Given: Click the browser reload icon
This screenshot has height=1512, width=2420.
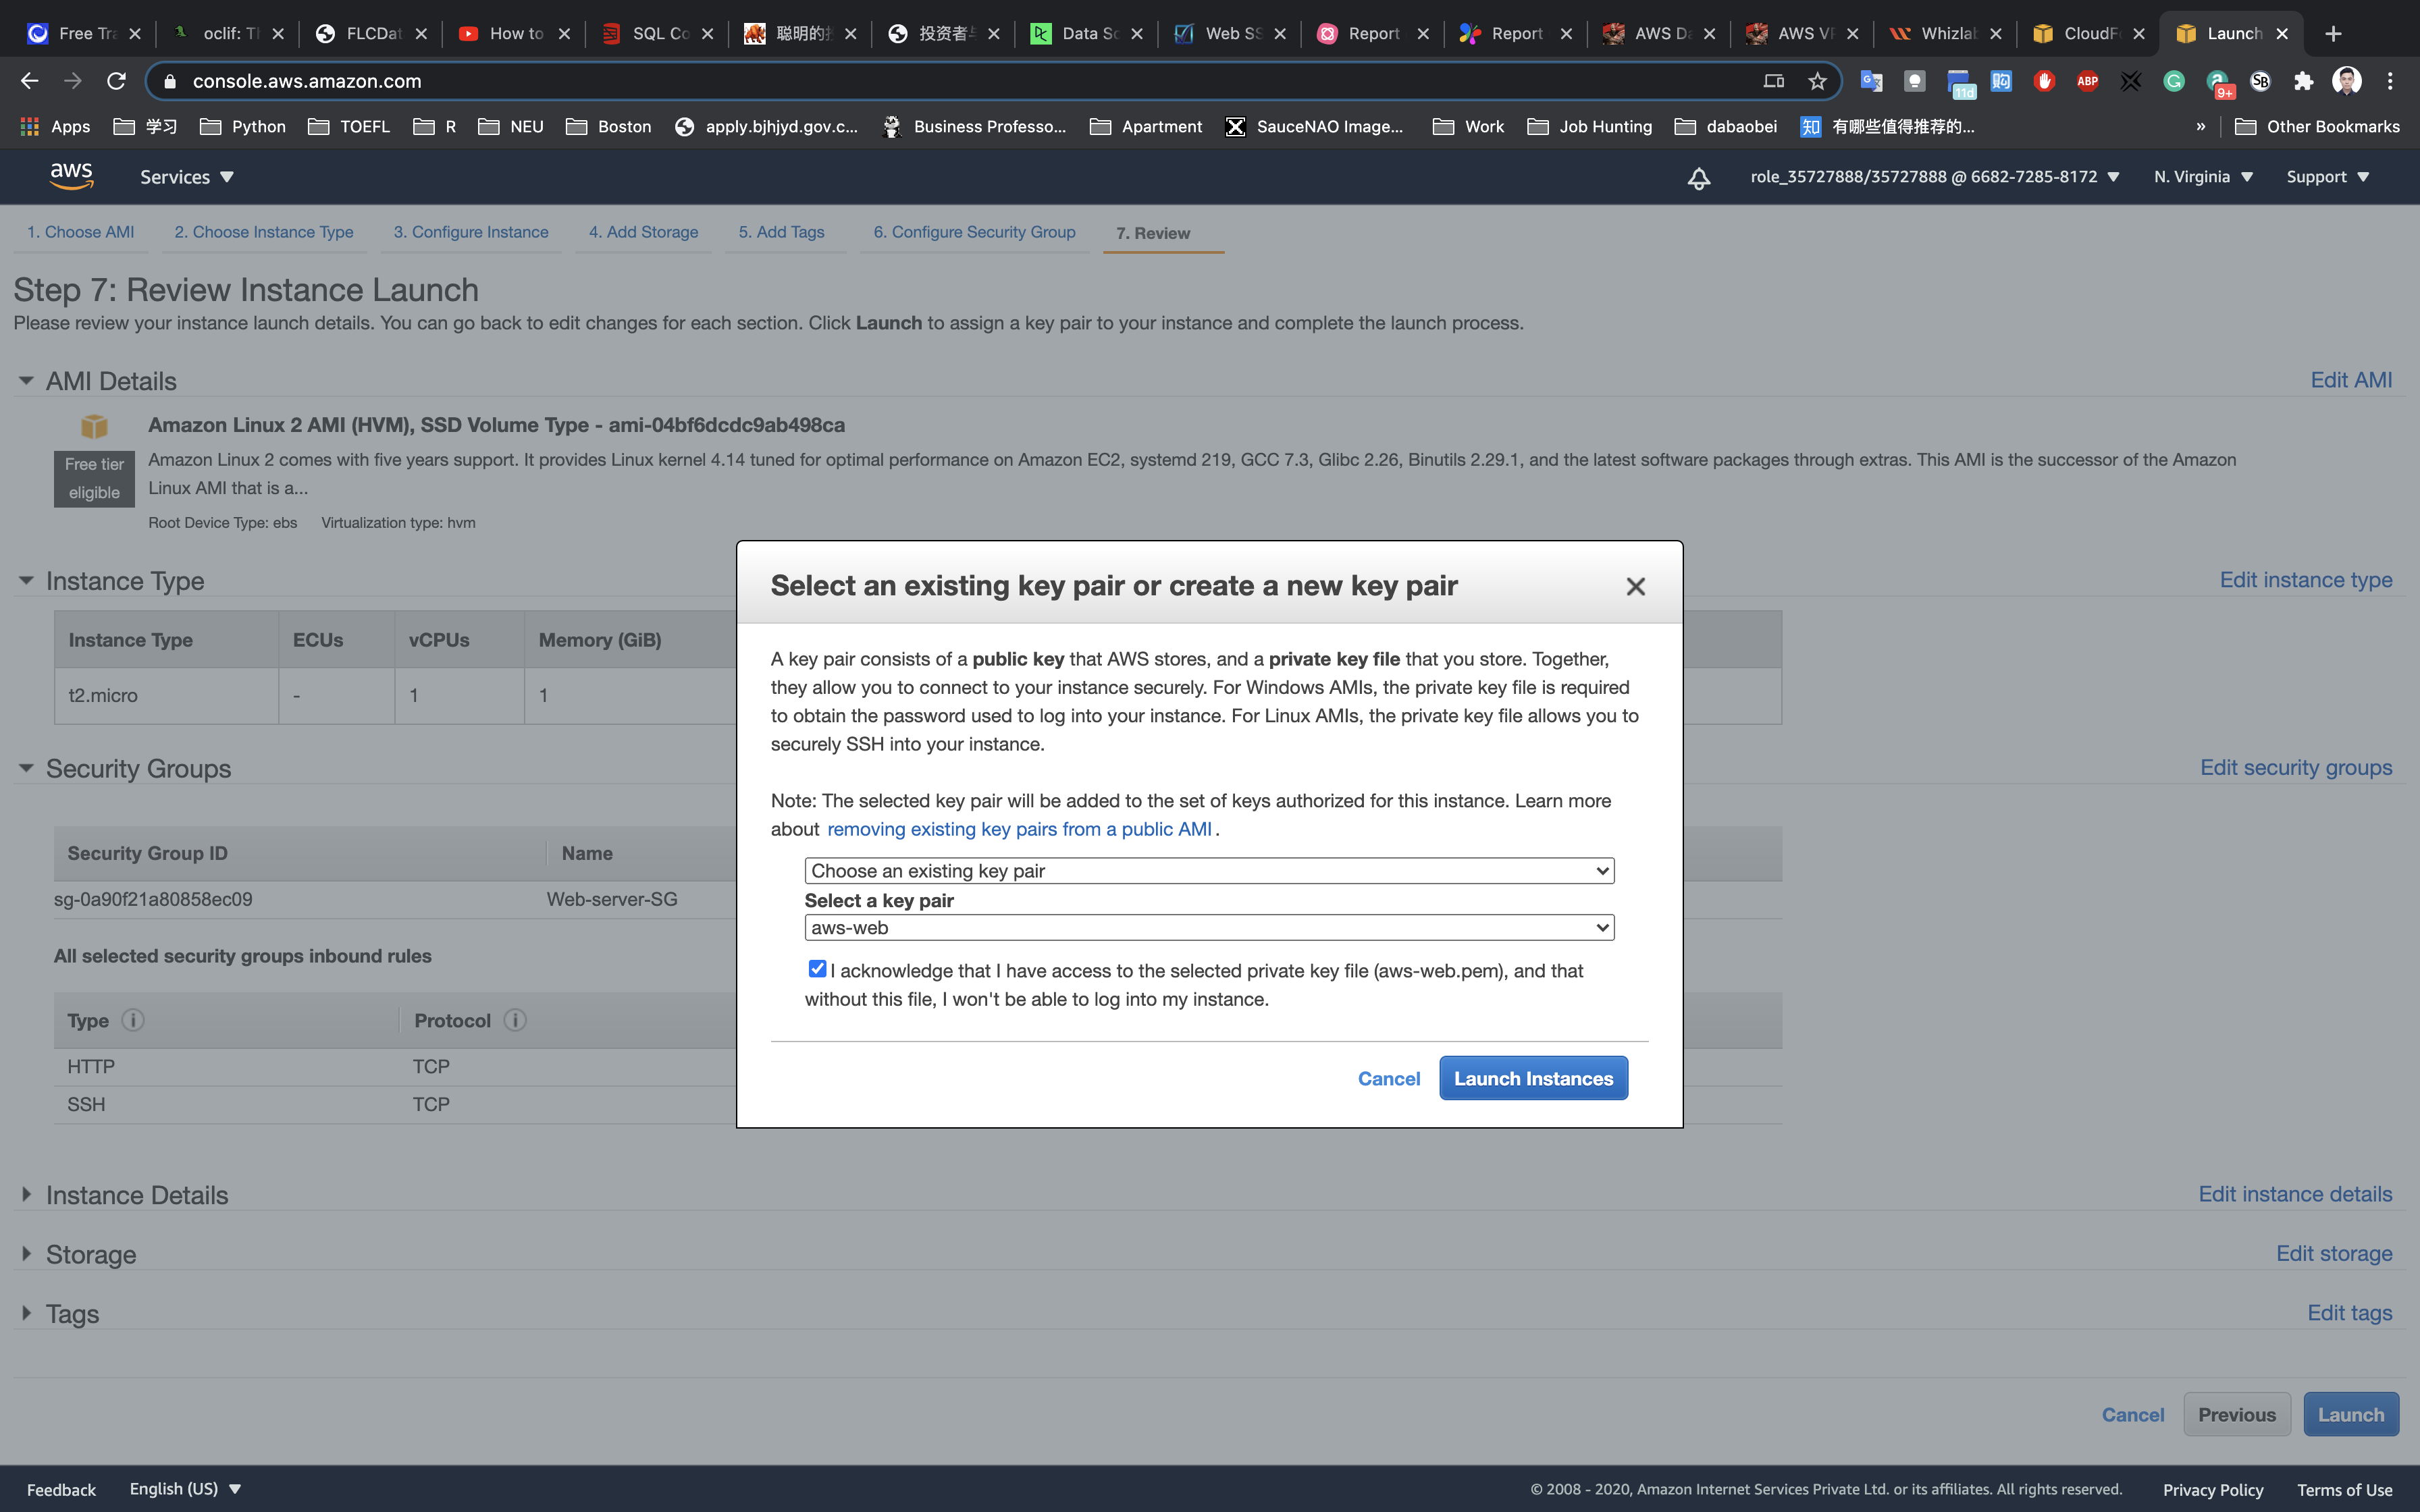Looking at the screenshot, I should pos(116,81).
